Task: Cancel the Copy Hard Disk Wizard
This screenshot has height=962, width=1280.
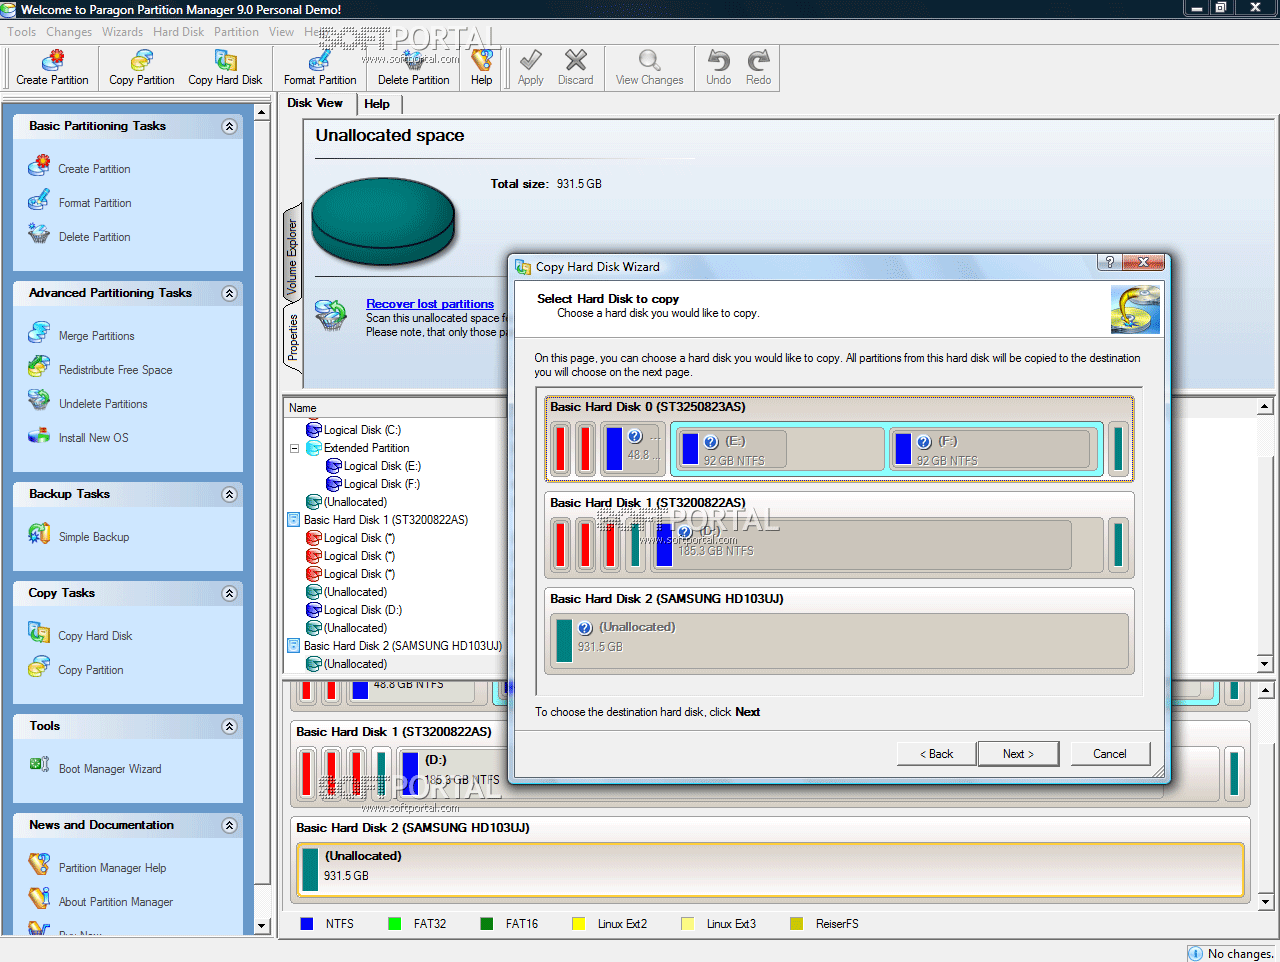Action: click(1110, 754)
